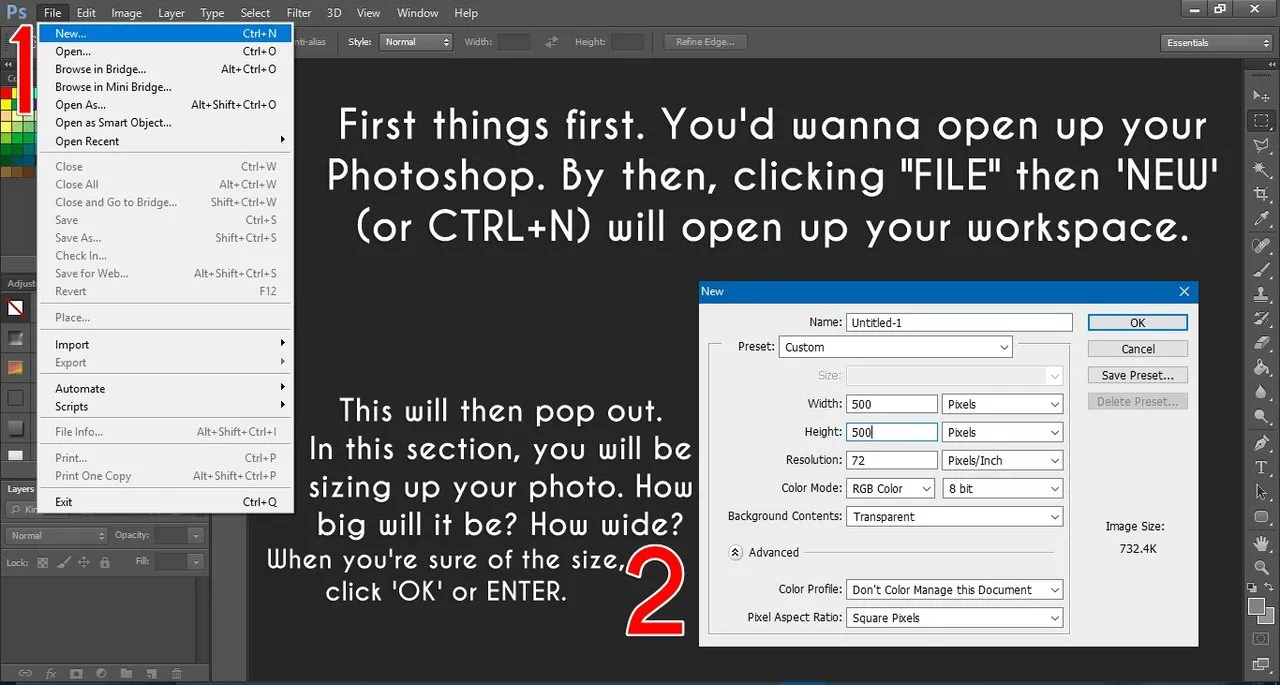Click the Name field showing Untitled-1

coord(959,323)
